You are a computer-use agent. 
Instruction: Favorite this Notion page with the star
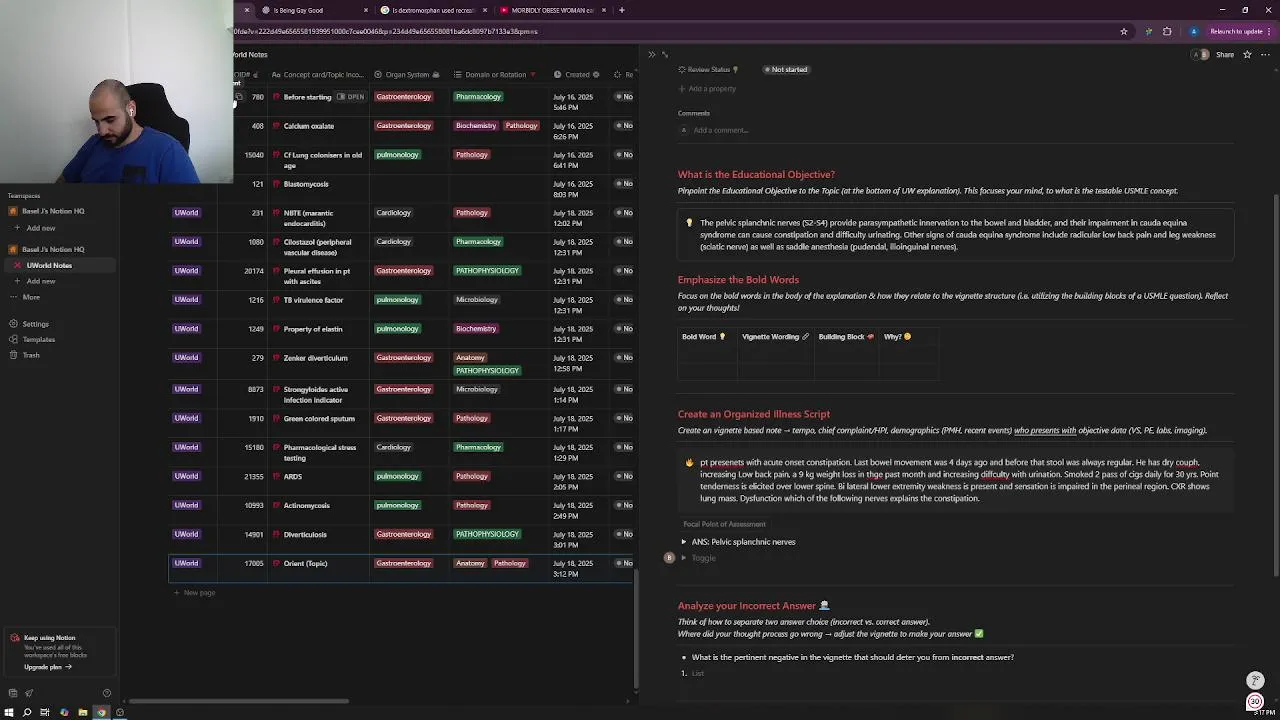(x=1247, y=54)
